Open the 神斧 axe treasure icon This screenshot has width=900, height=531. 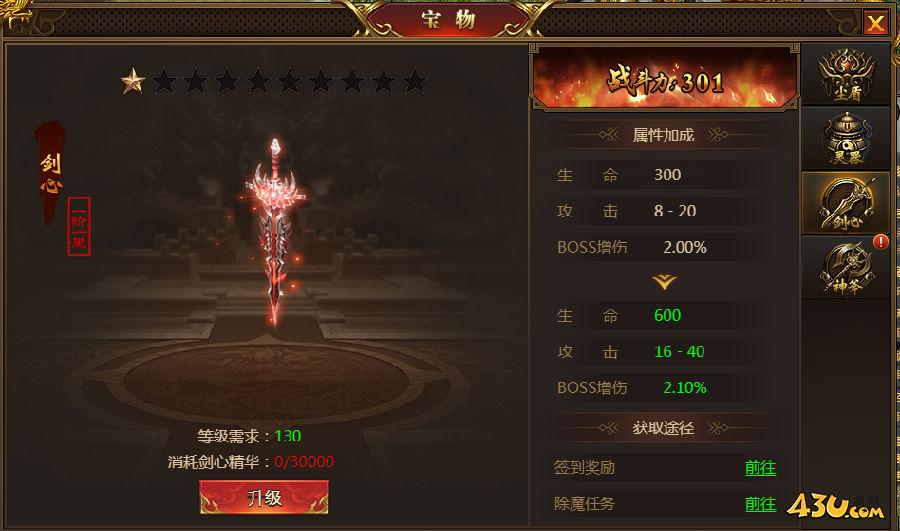tap(845, 268)
